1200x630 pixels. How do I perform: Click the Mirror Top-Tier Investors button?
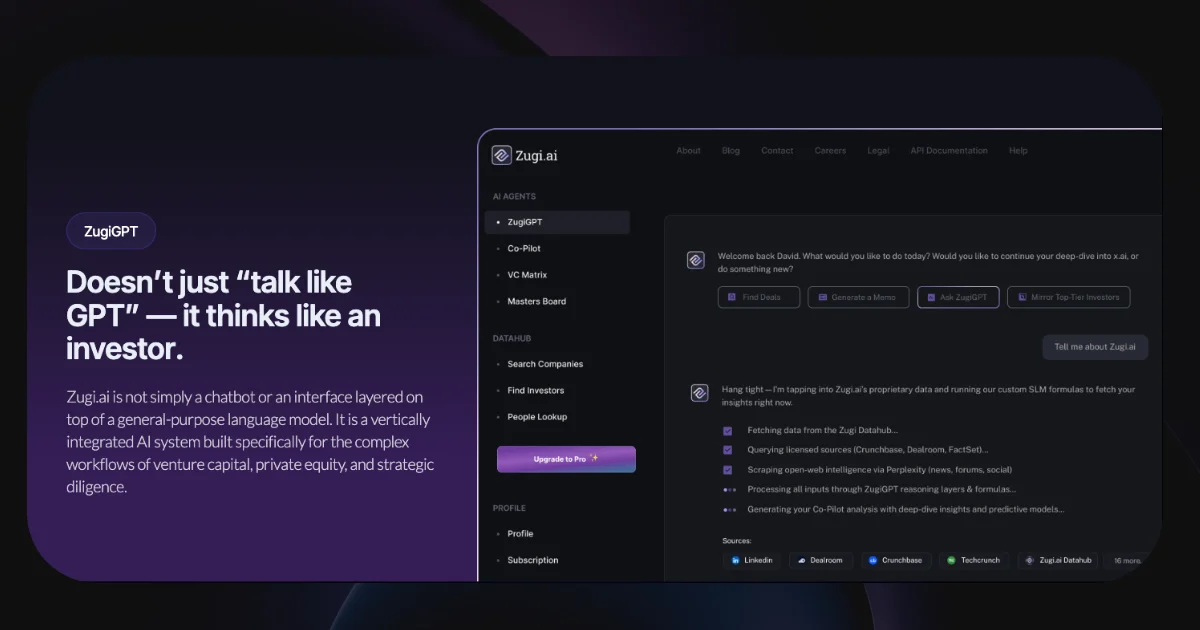(1069, 297)
